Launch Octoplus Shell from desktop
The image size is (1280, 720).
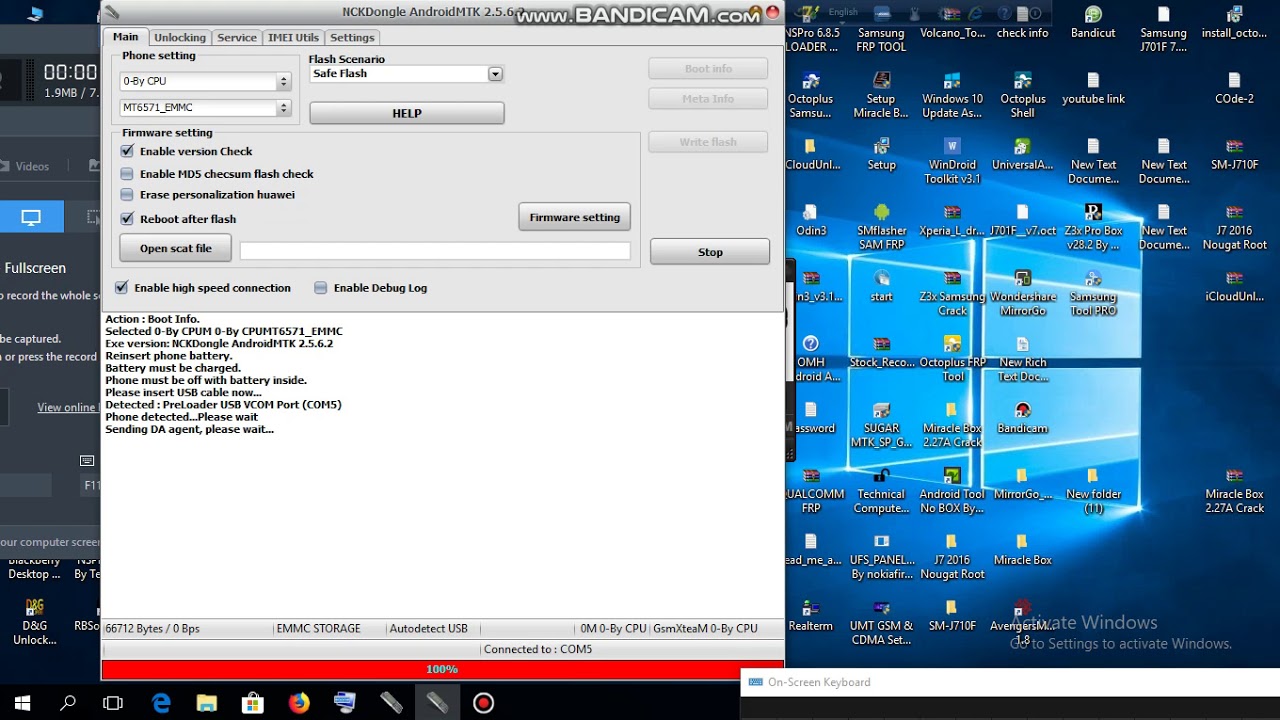tap(1023, 95)
